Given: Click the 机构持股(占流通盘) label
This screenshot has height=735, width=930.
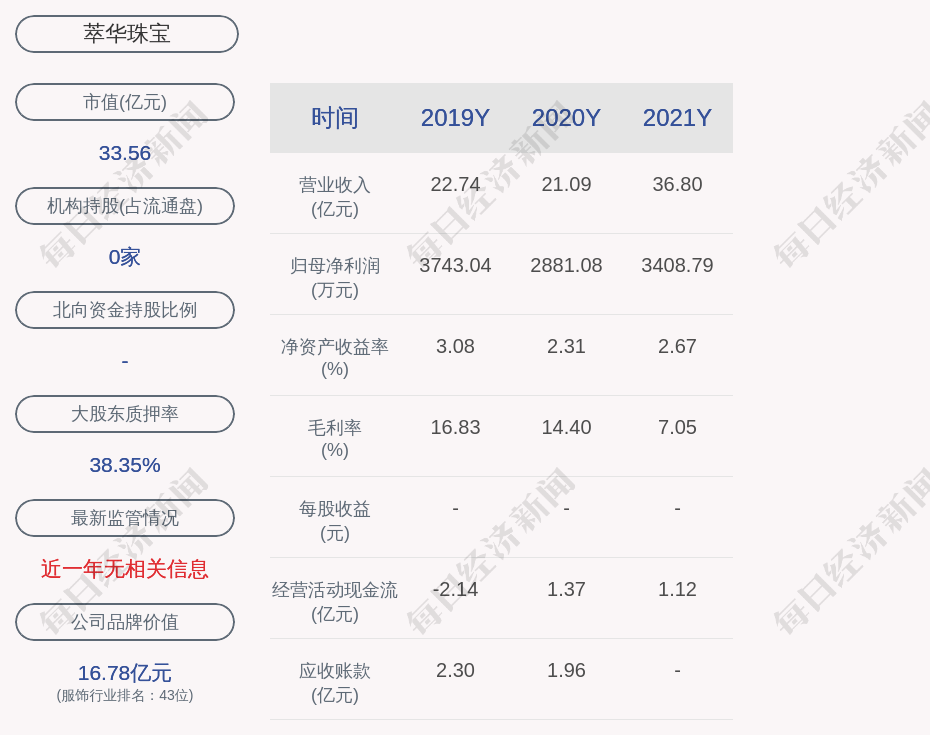Looking at the screenshot, I should coord(125,206).
